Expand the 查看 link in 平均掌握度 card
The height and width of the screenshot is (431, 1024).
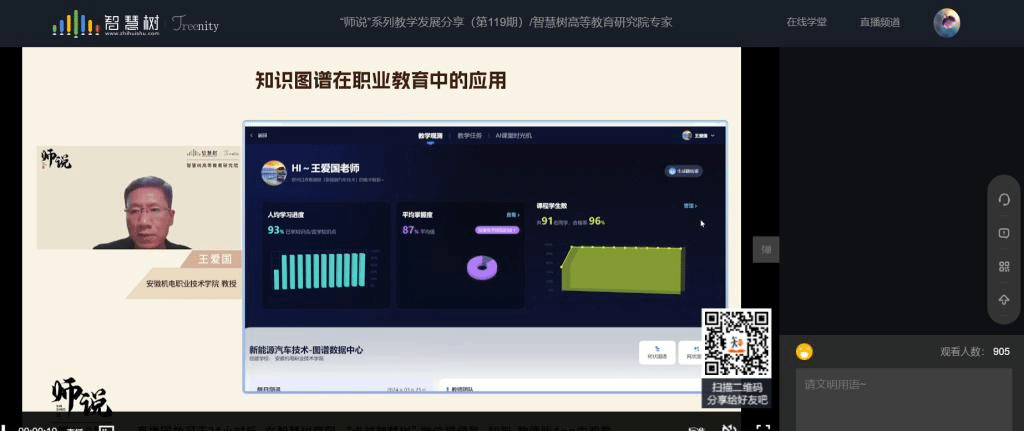512,215
